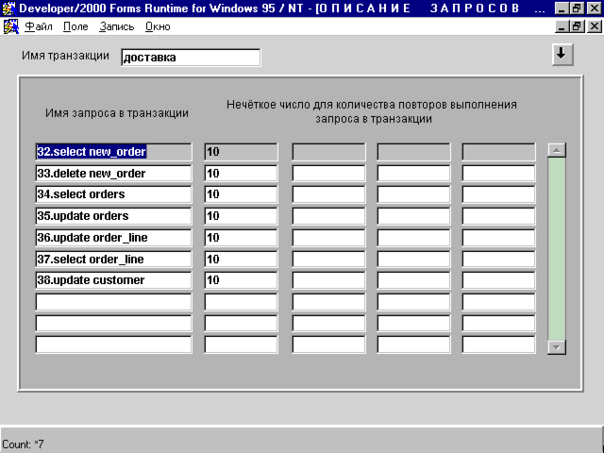Select the 36.update order_line field
The image size is (604, 453).
(x=114, y=238)
